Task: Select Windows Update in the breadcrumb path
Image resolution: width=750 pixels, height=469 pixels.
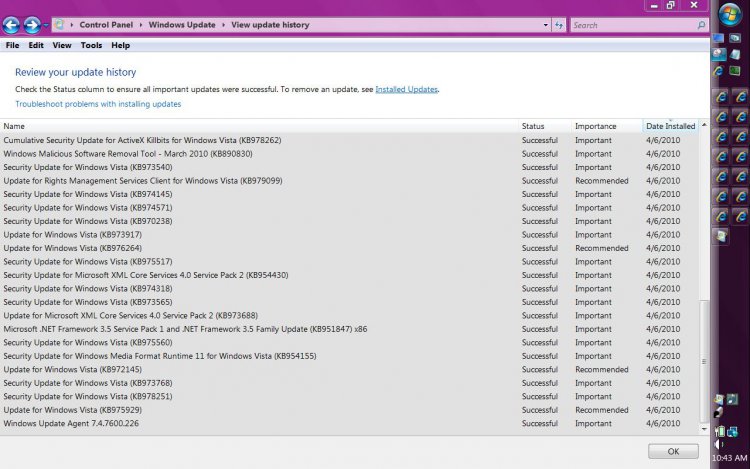Action: [x=182, y=25]
